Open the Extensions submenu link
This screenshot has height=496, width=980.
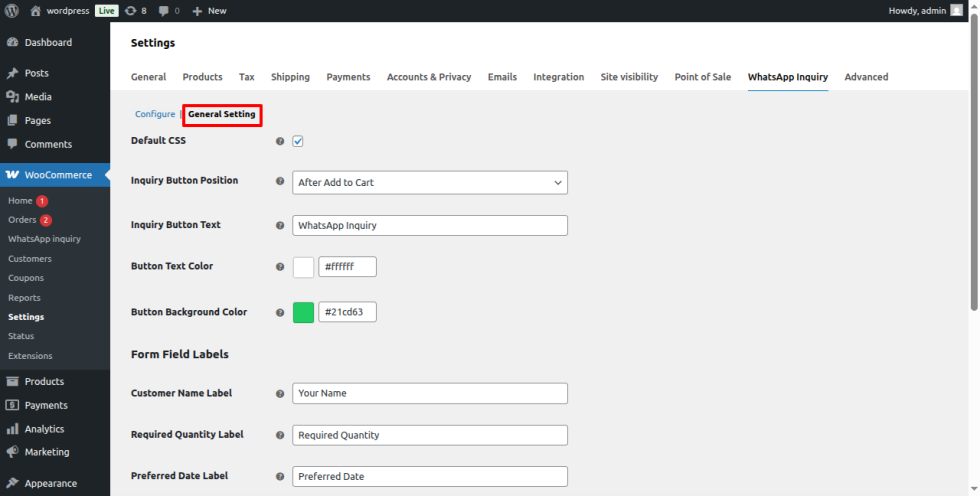coord(31,356)
